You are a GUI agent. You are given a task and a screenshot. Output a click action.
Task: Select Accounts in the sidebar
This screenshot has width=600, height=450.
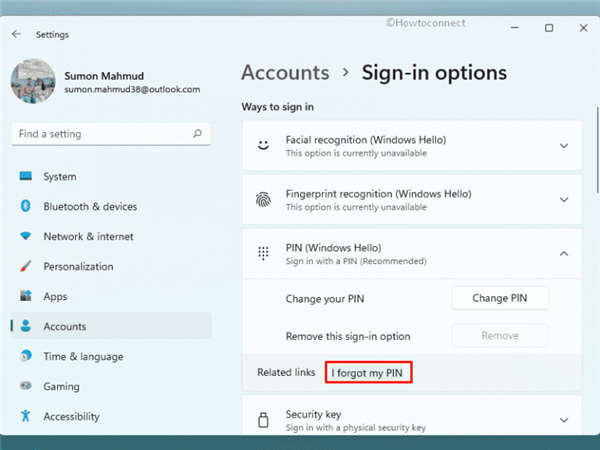point(65,327)
